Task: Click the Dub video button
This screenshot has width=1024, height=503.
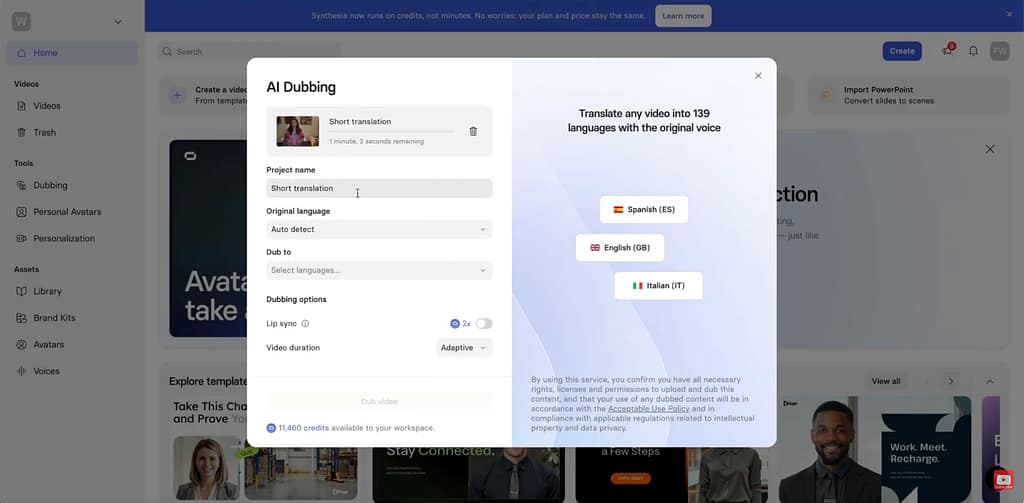Action: [379, 402]
